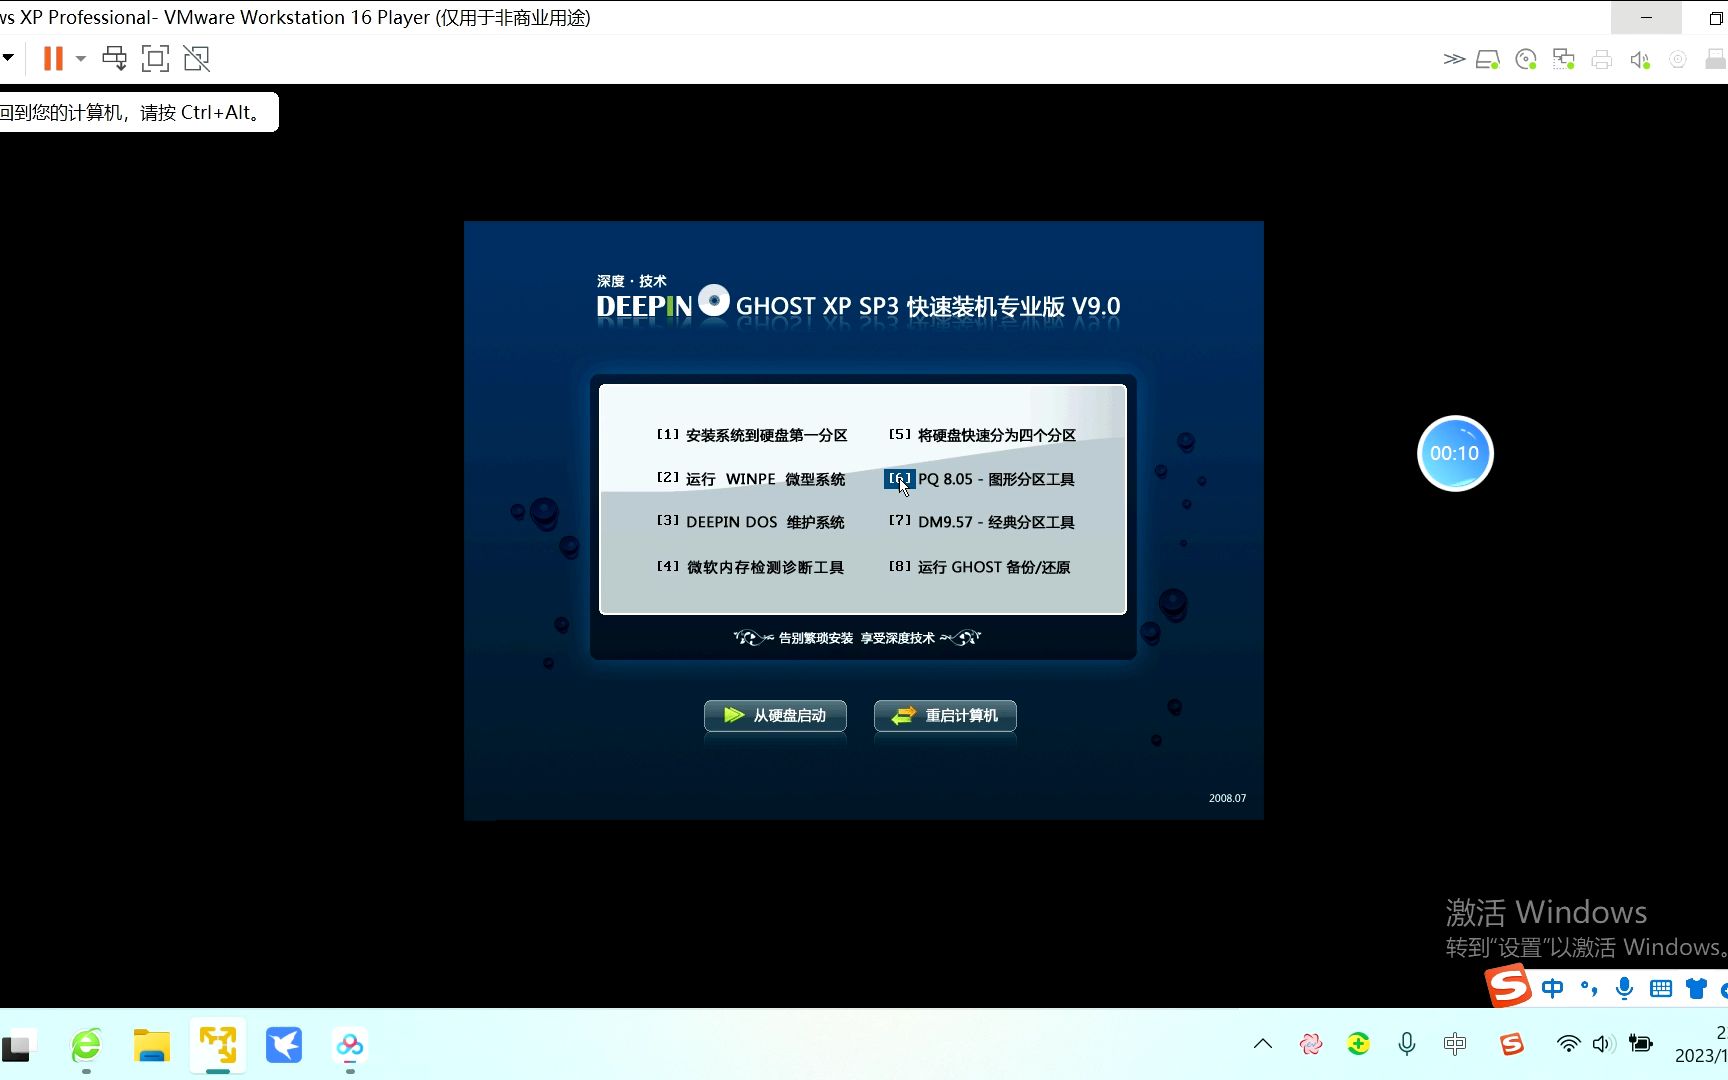Pause the virtual machine with the orange icon

pyautogui.click(x=53, y=59)
